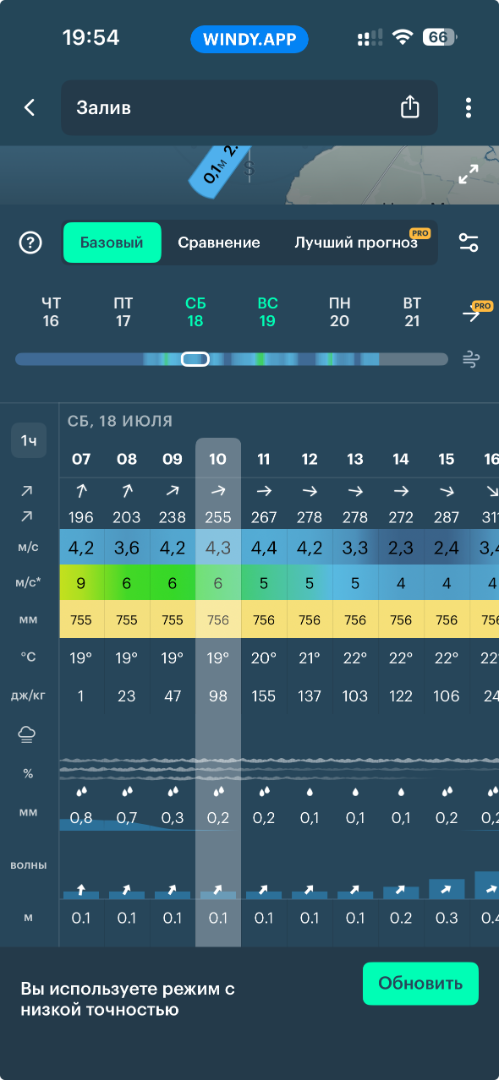Image resolution: width=499 pixels, height=1080 pixels.
Task: Open forecast settings sliders icon
Action: click(x=469, y=242)
